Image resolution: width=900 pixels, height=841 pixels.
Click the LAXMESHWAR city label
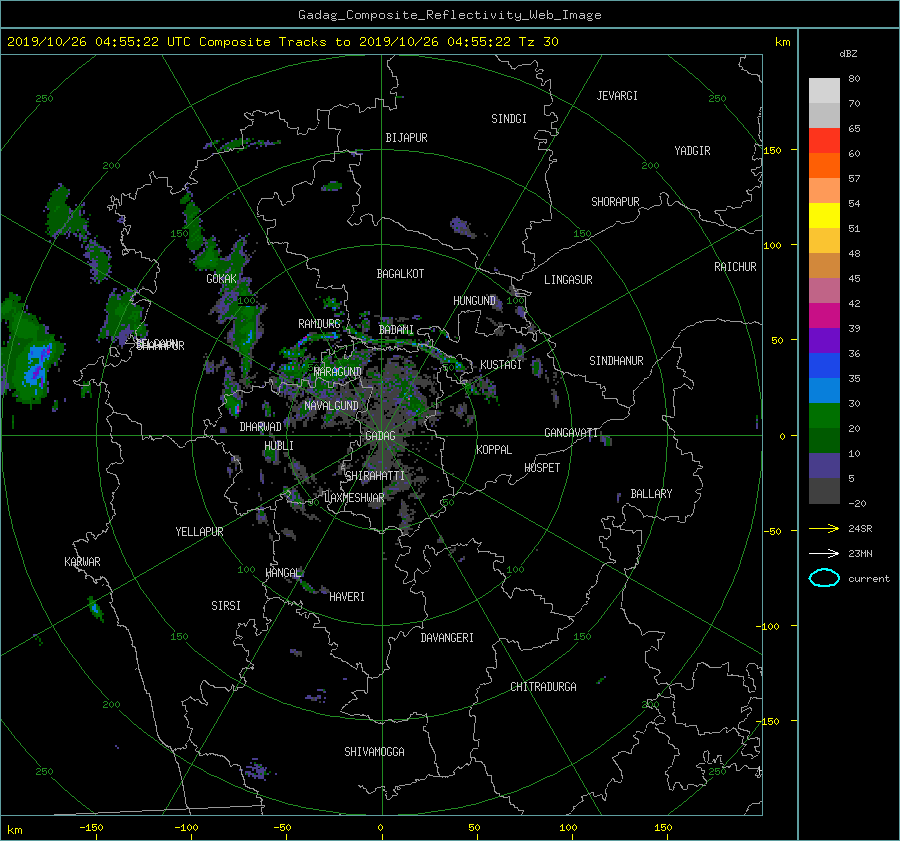[x=354, y=498]
